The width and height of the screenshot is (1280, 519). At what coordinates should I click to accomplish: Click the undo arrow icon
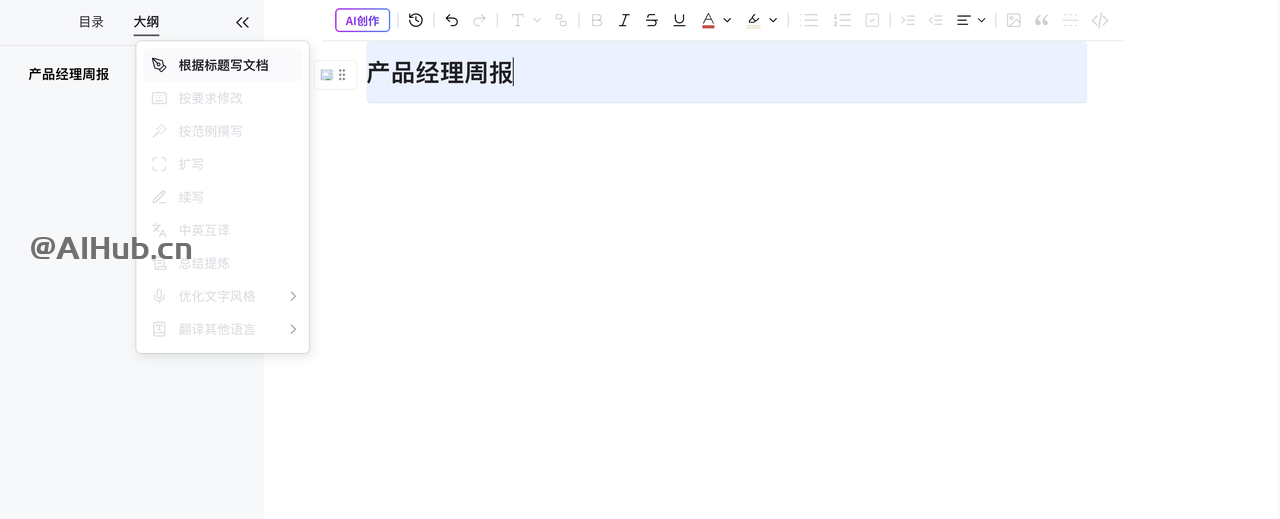(x=452, y=20)
